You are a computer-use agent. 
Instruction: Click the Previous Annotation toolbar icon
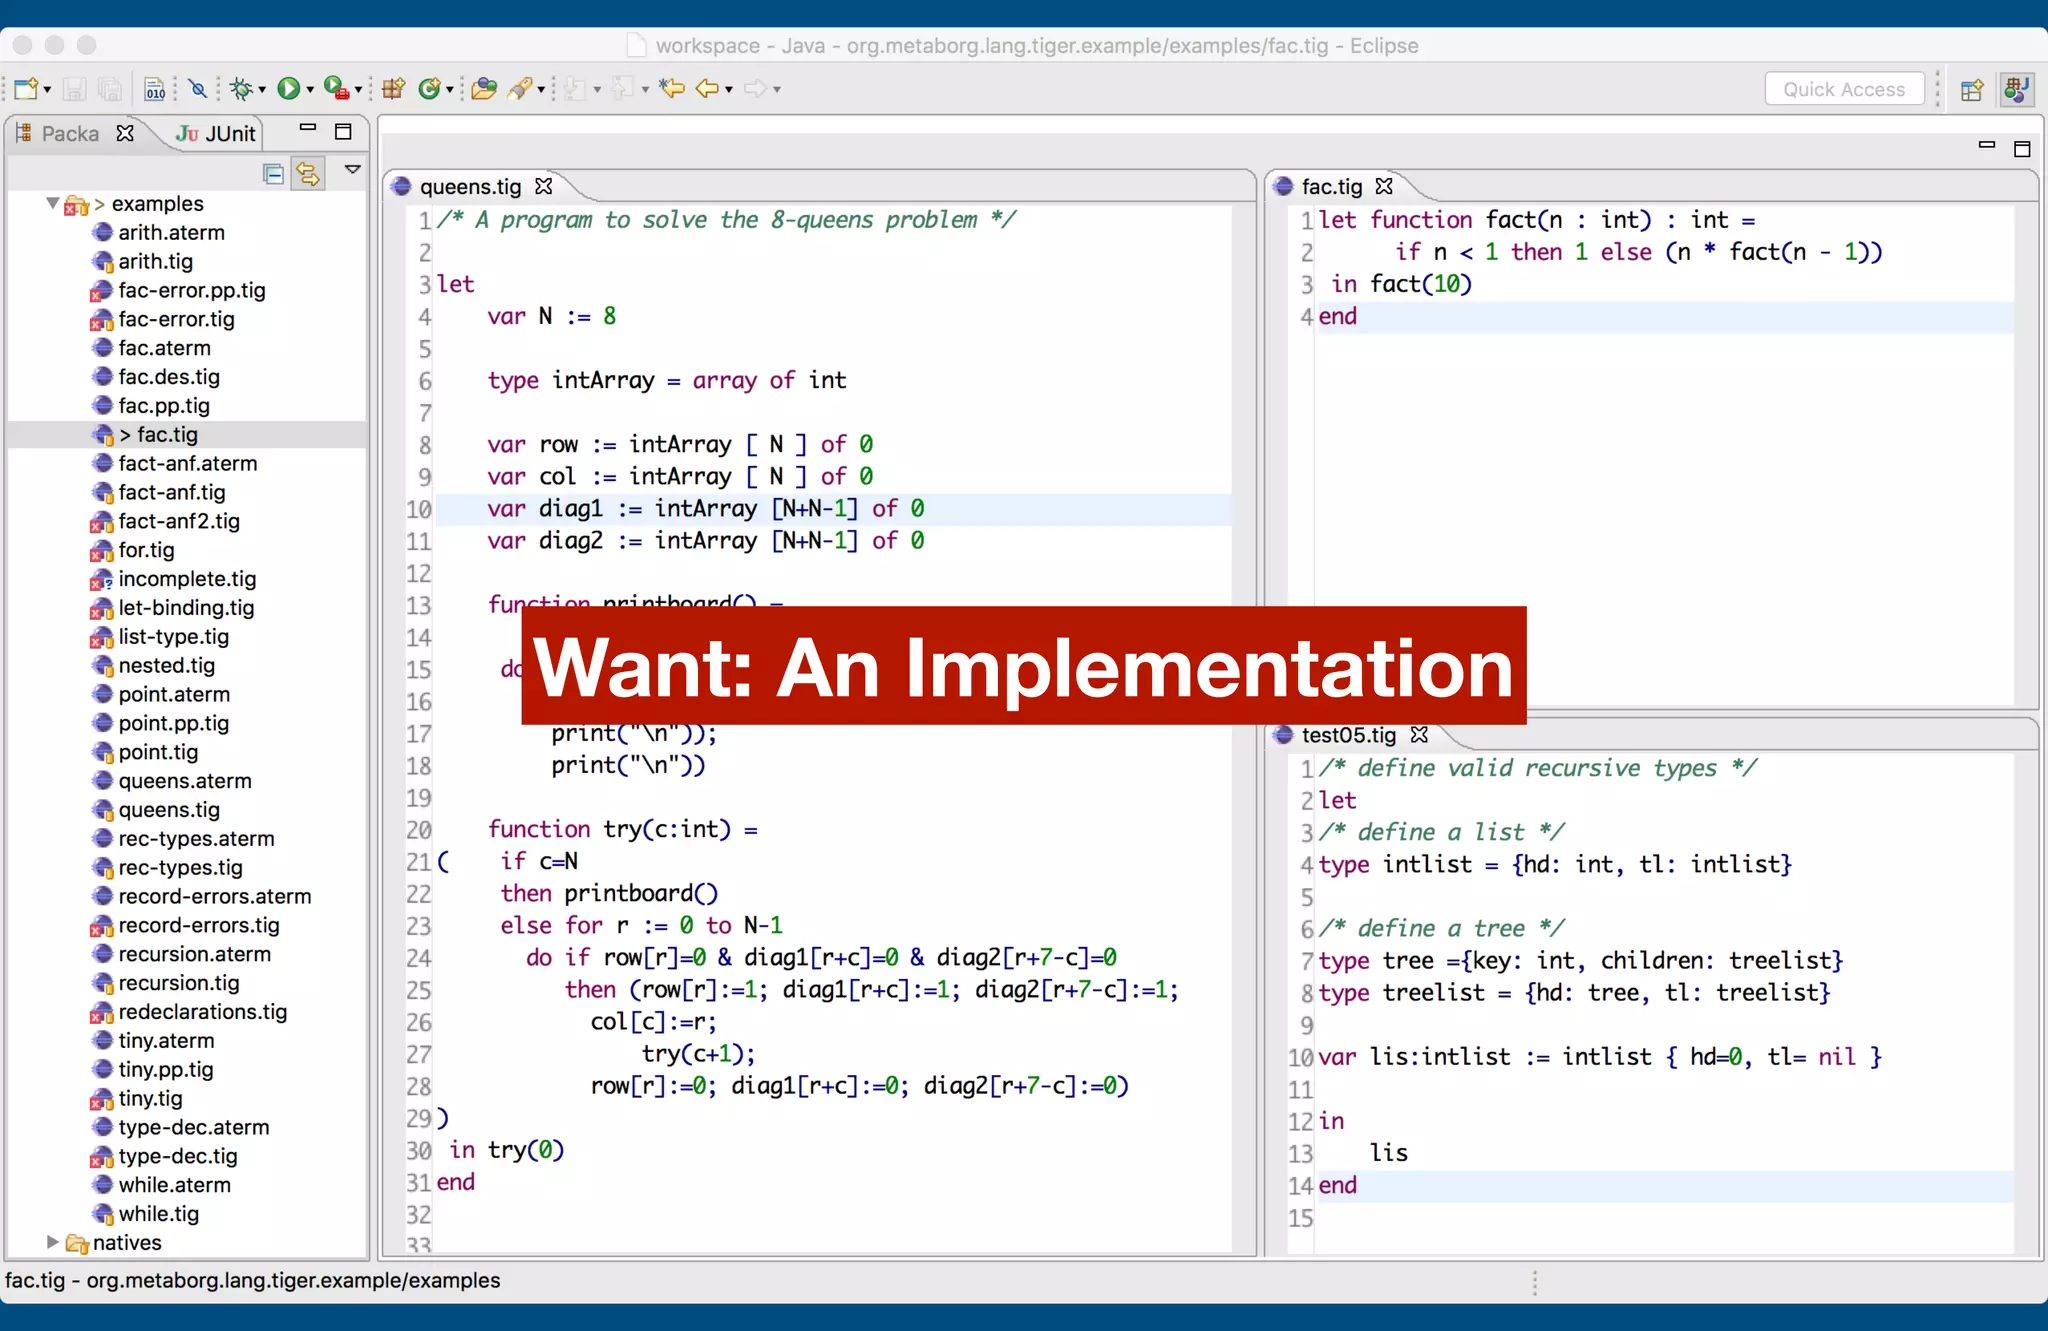623,89
